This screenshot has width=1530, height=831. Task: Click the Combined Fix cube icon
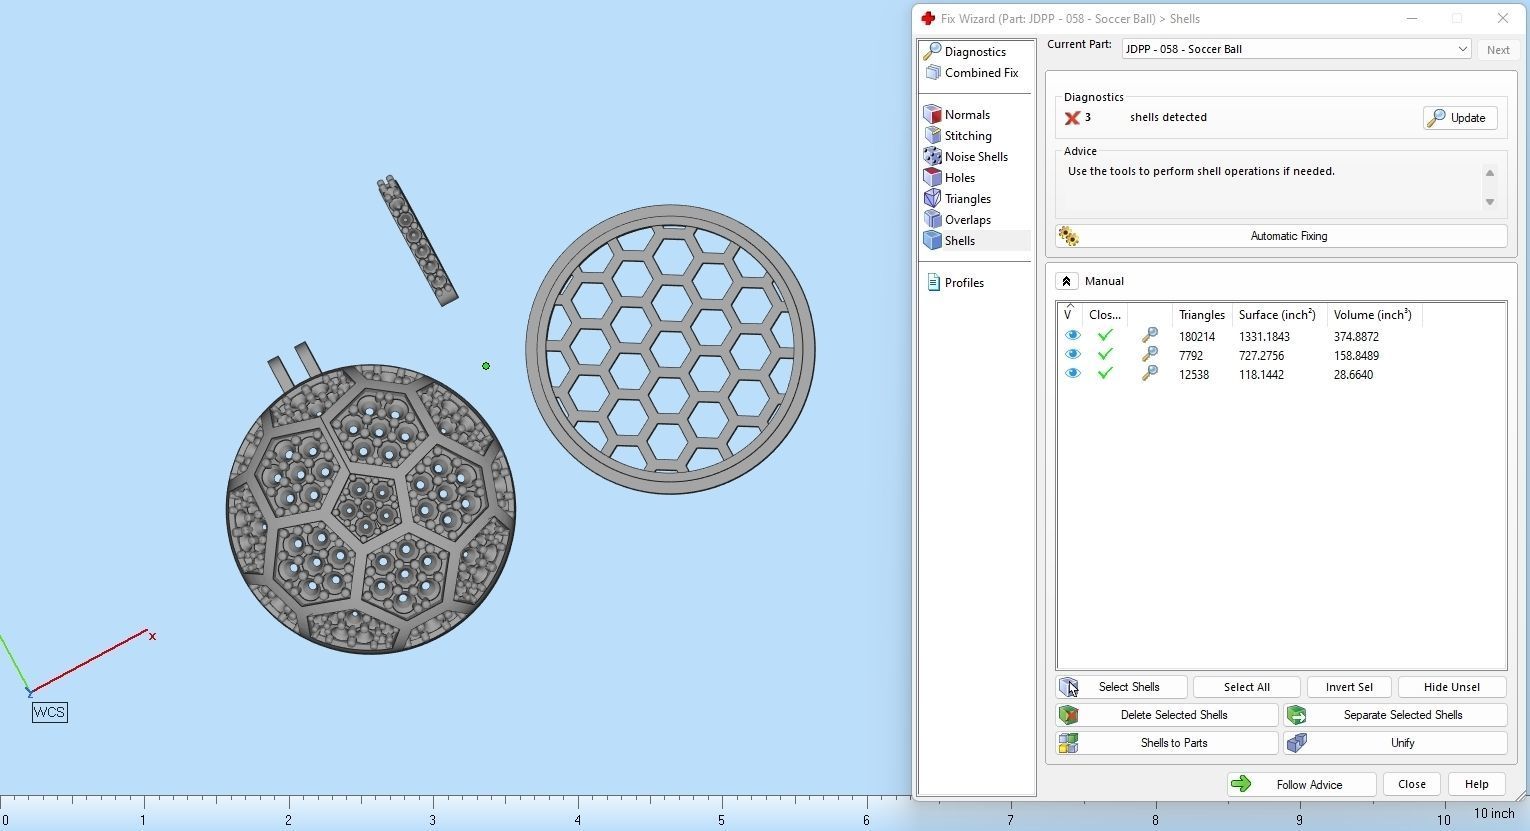[x=932, y=73]
